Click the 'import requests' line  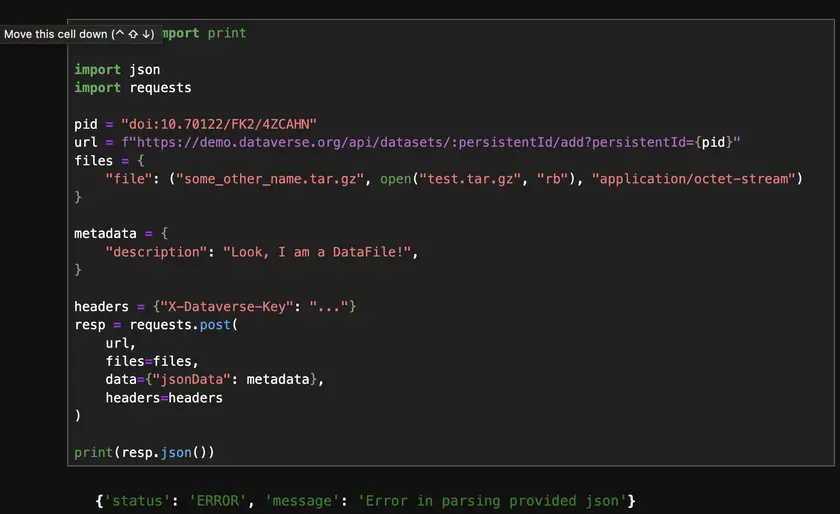[132, 88]
